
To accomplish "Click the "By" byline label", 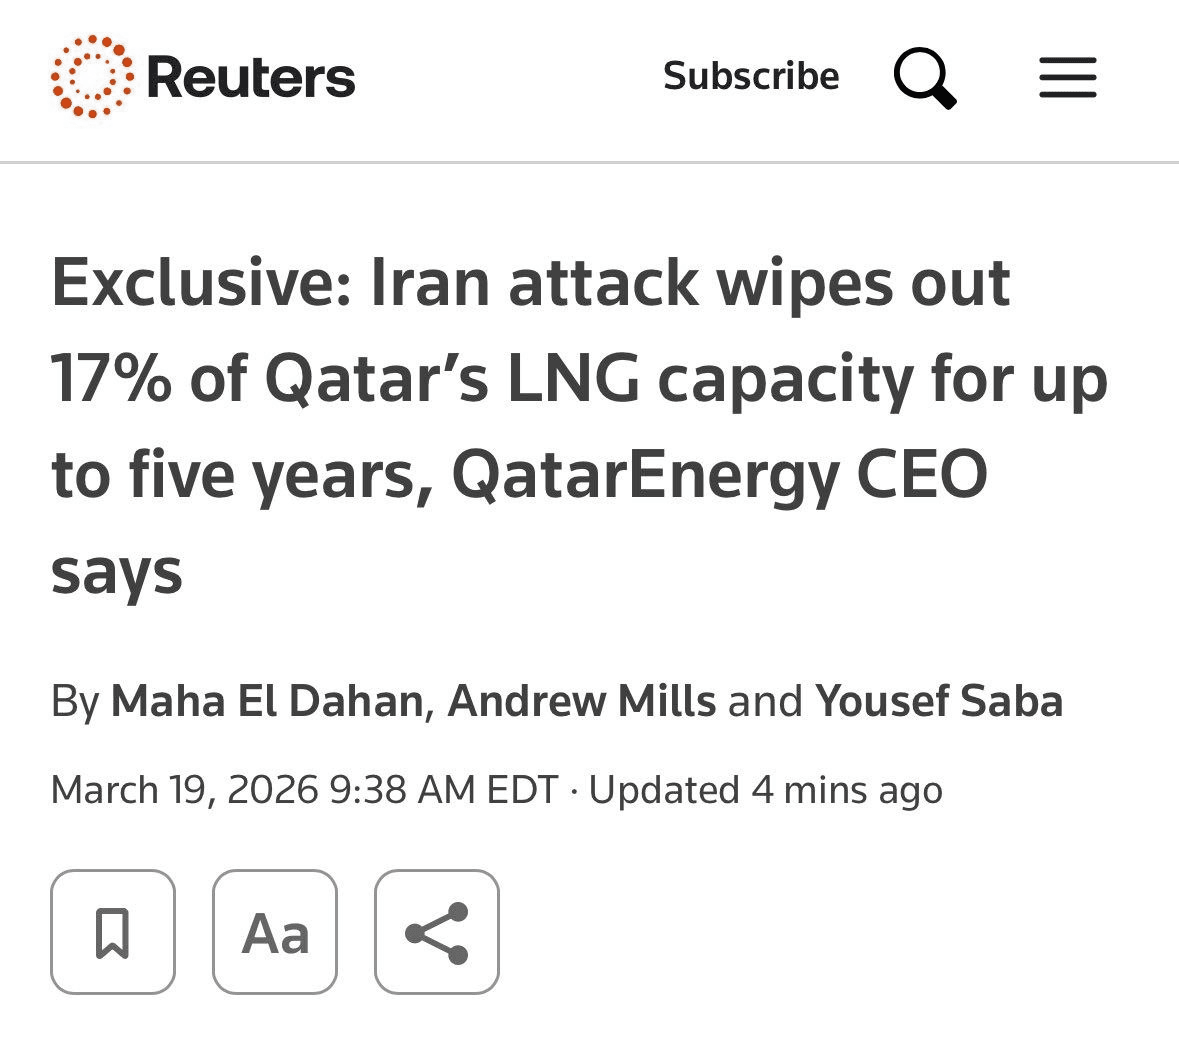I will [75, 701].
